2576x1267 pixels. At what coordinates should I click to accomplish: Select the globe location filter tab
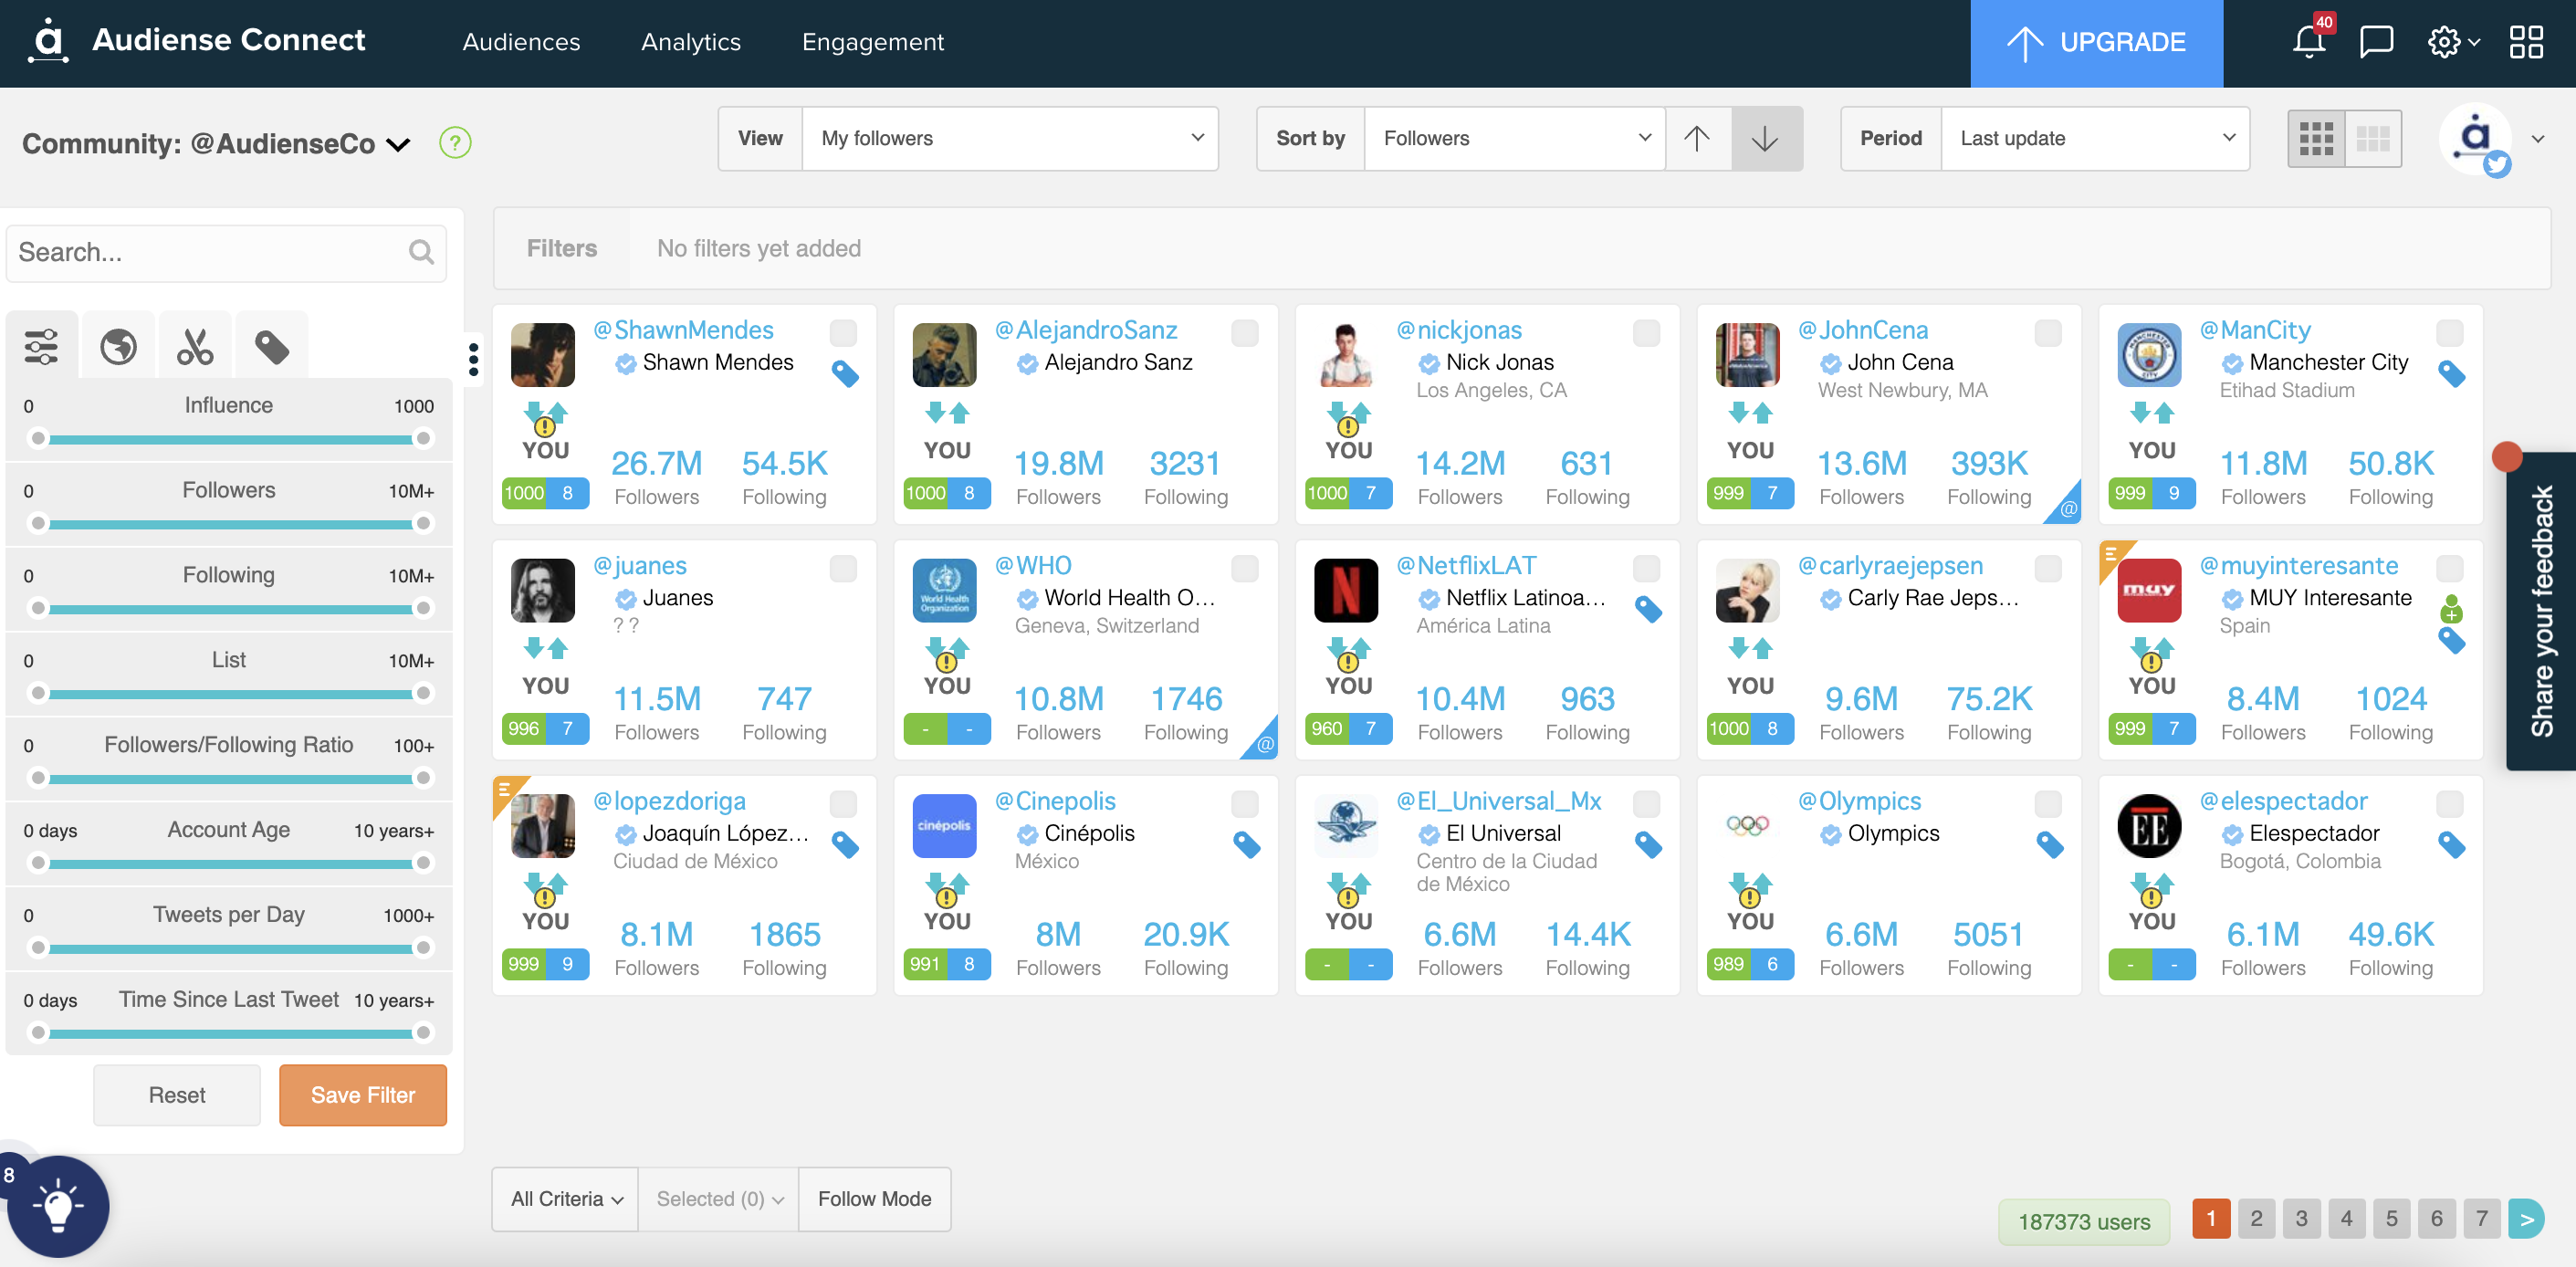118,346
